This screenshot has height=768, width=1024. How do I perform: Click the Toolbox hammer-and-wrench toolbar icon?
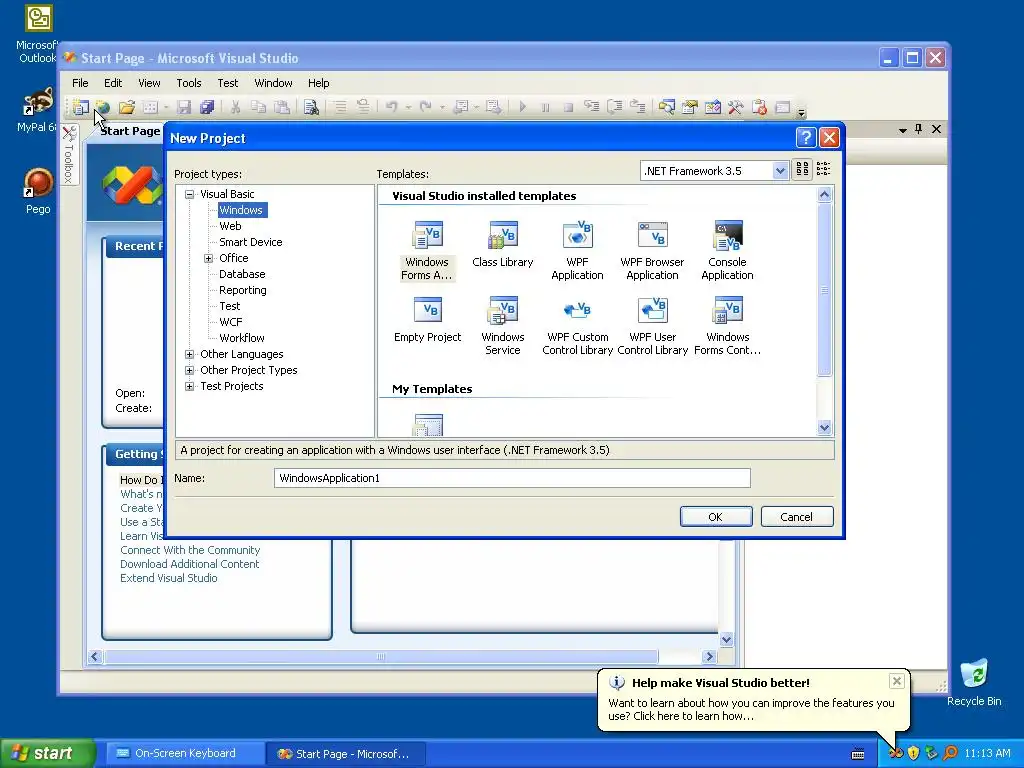point(735,107)
